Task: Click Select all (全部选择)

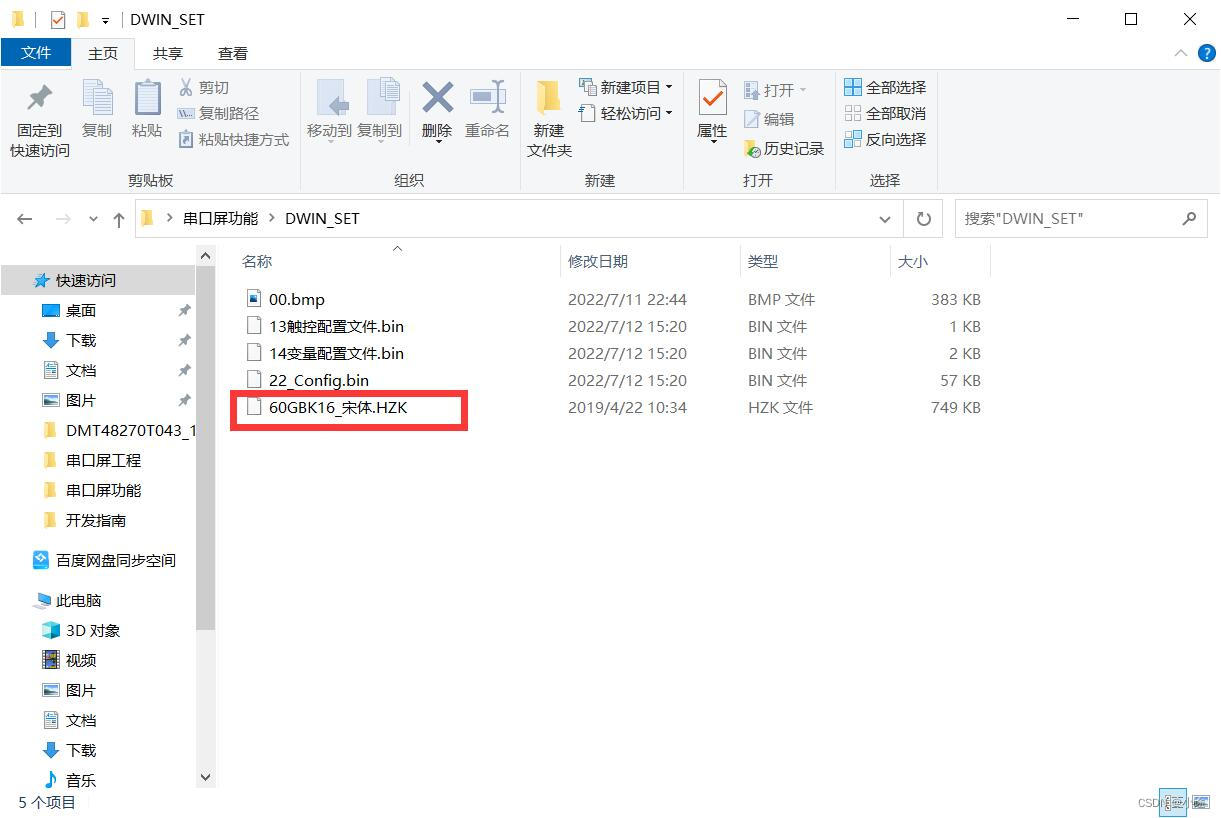Action: coord(885,88)
